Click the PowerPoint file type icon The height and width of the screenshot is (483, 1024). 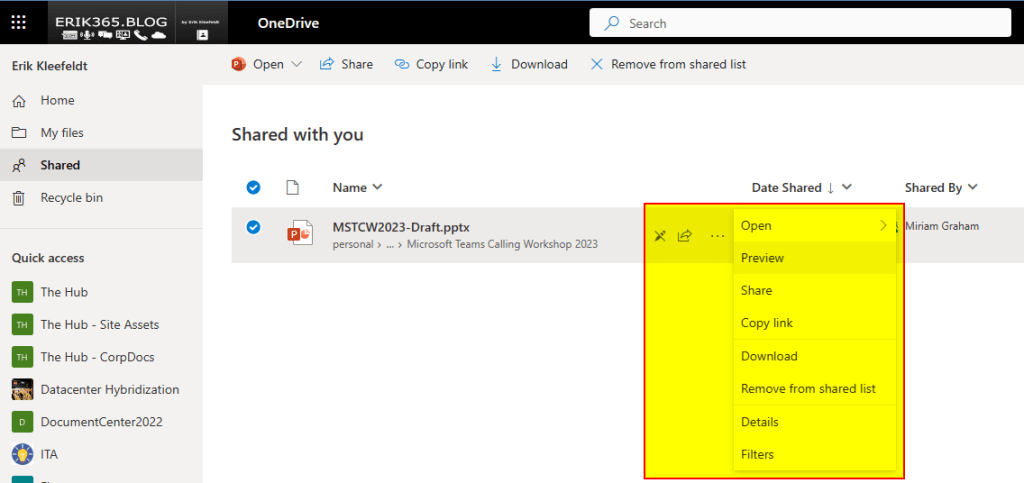tap(299, 233)
